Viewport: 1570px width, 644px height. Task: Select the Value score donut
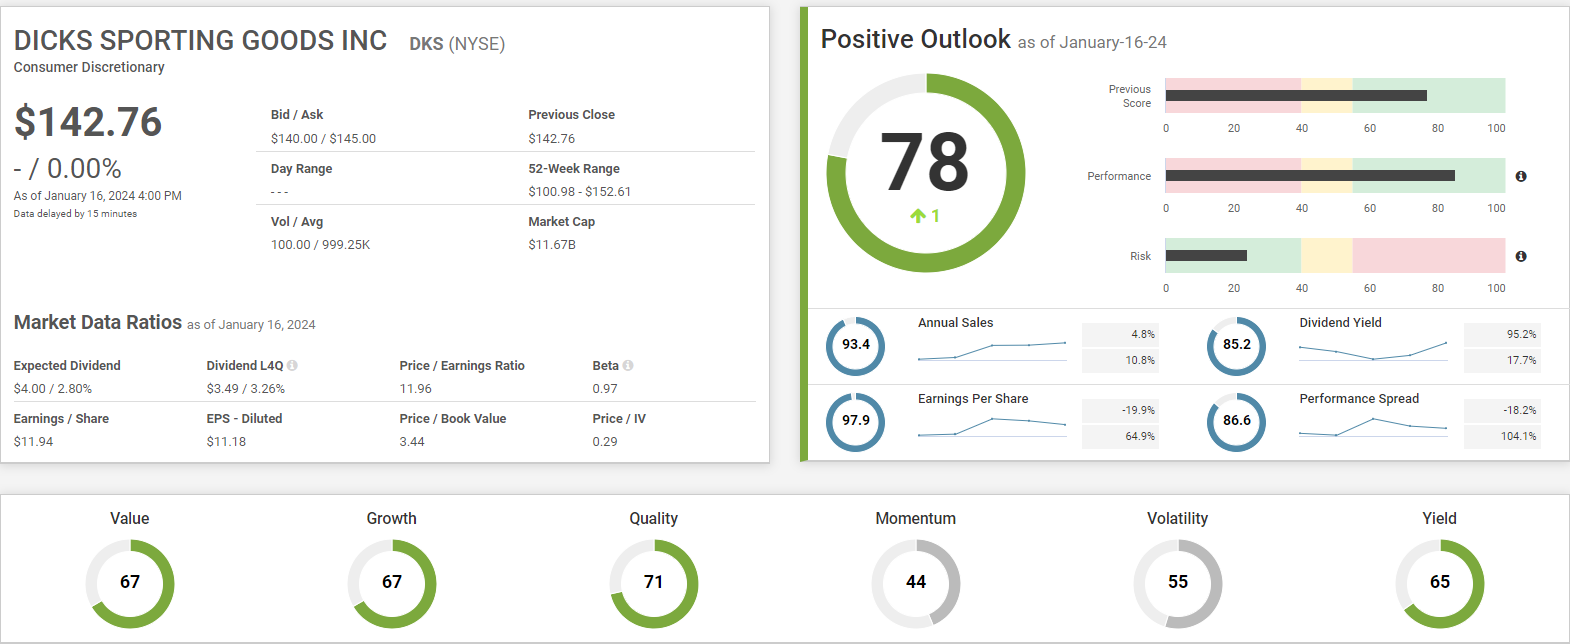tap(130, 584)
